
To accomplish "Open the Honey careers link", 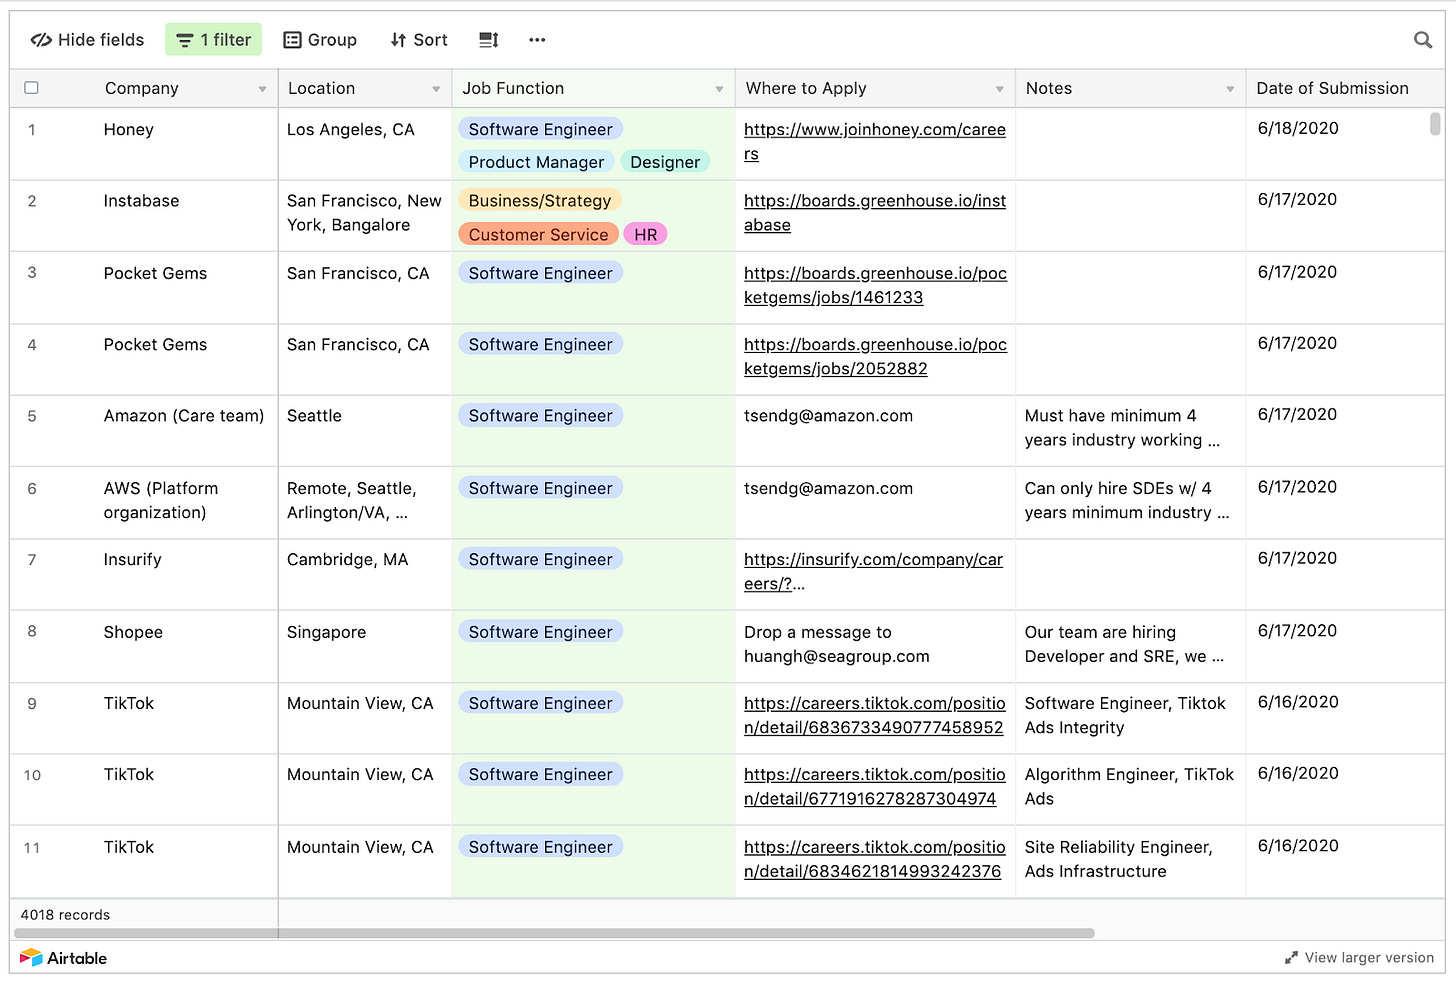I will pyautogui.click(x=874, y=130).
